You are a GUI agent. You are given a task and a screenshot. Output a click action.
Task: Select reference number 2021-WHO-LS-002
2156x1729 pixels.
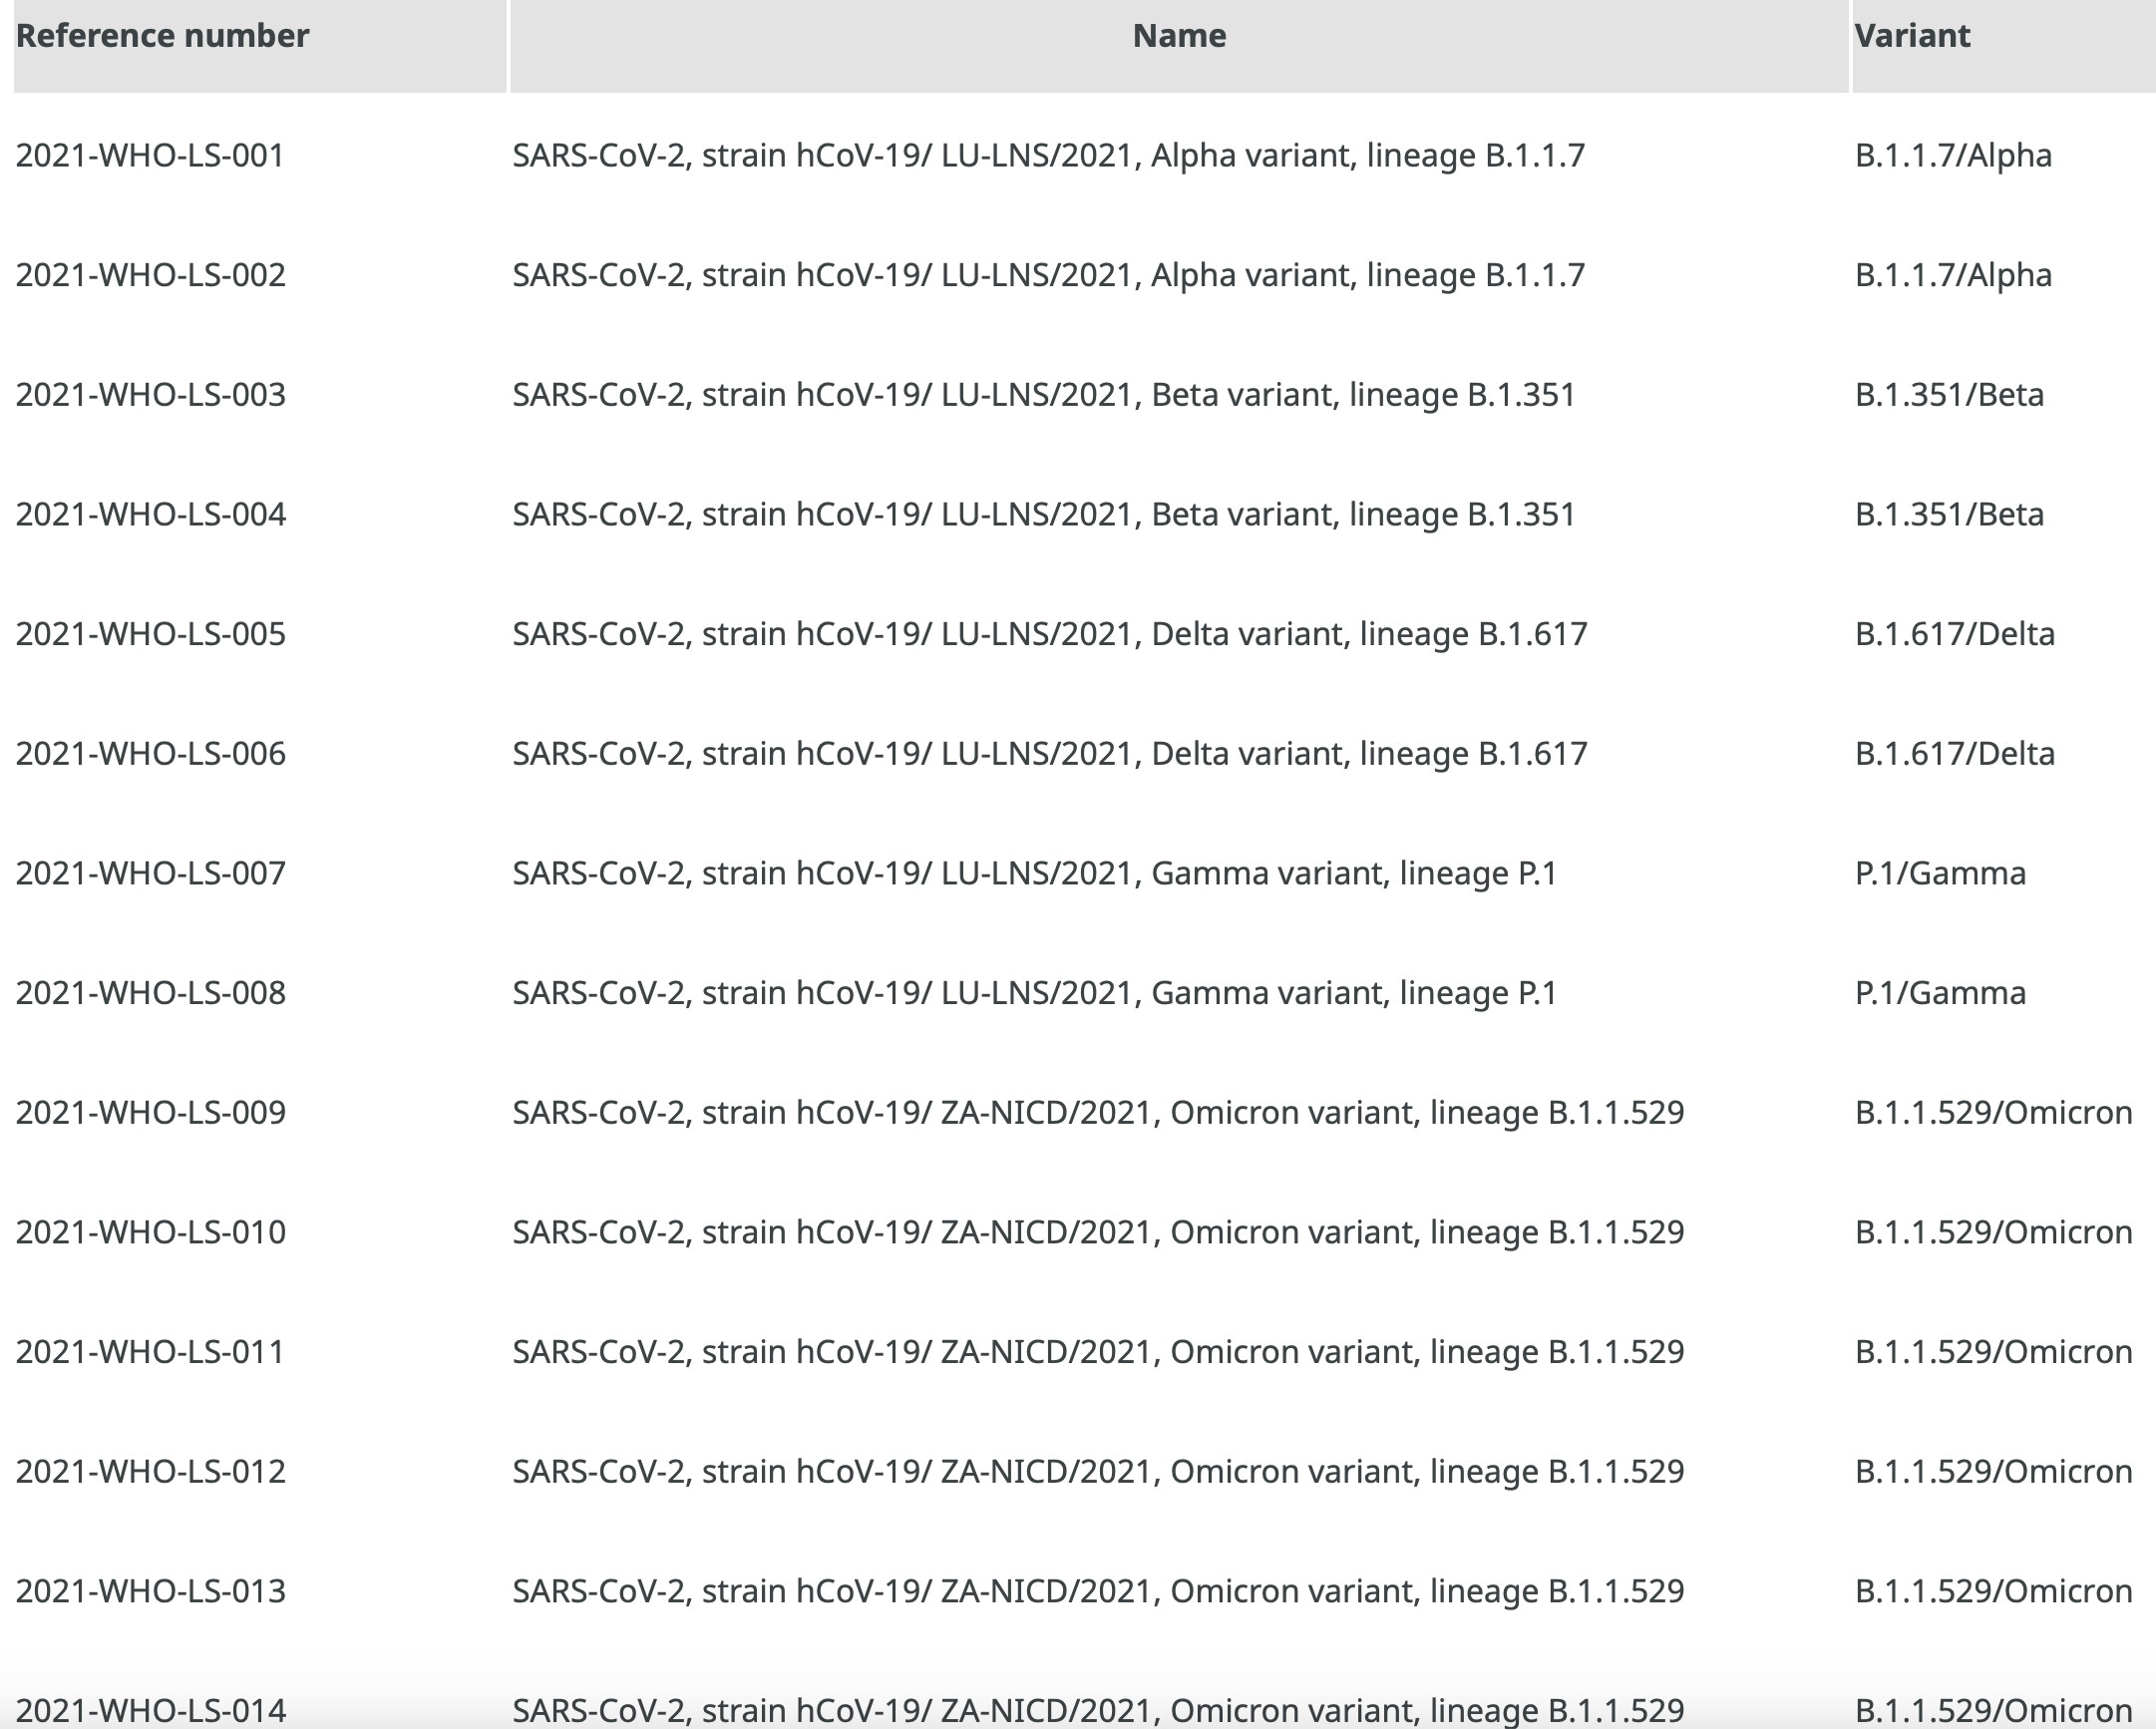[150, 275]
